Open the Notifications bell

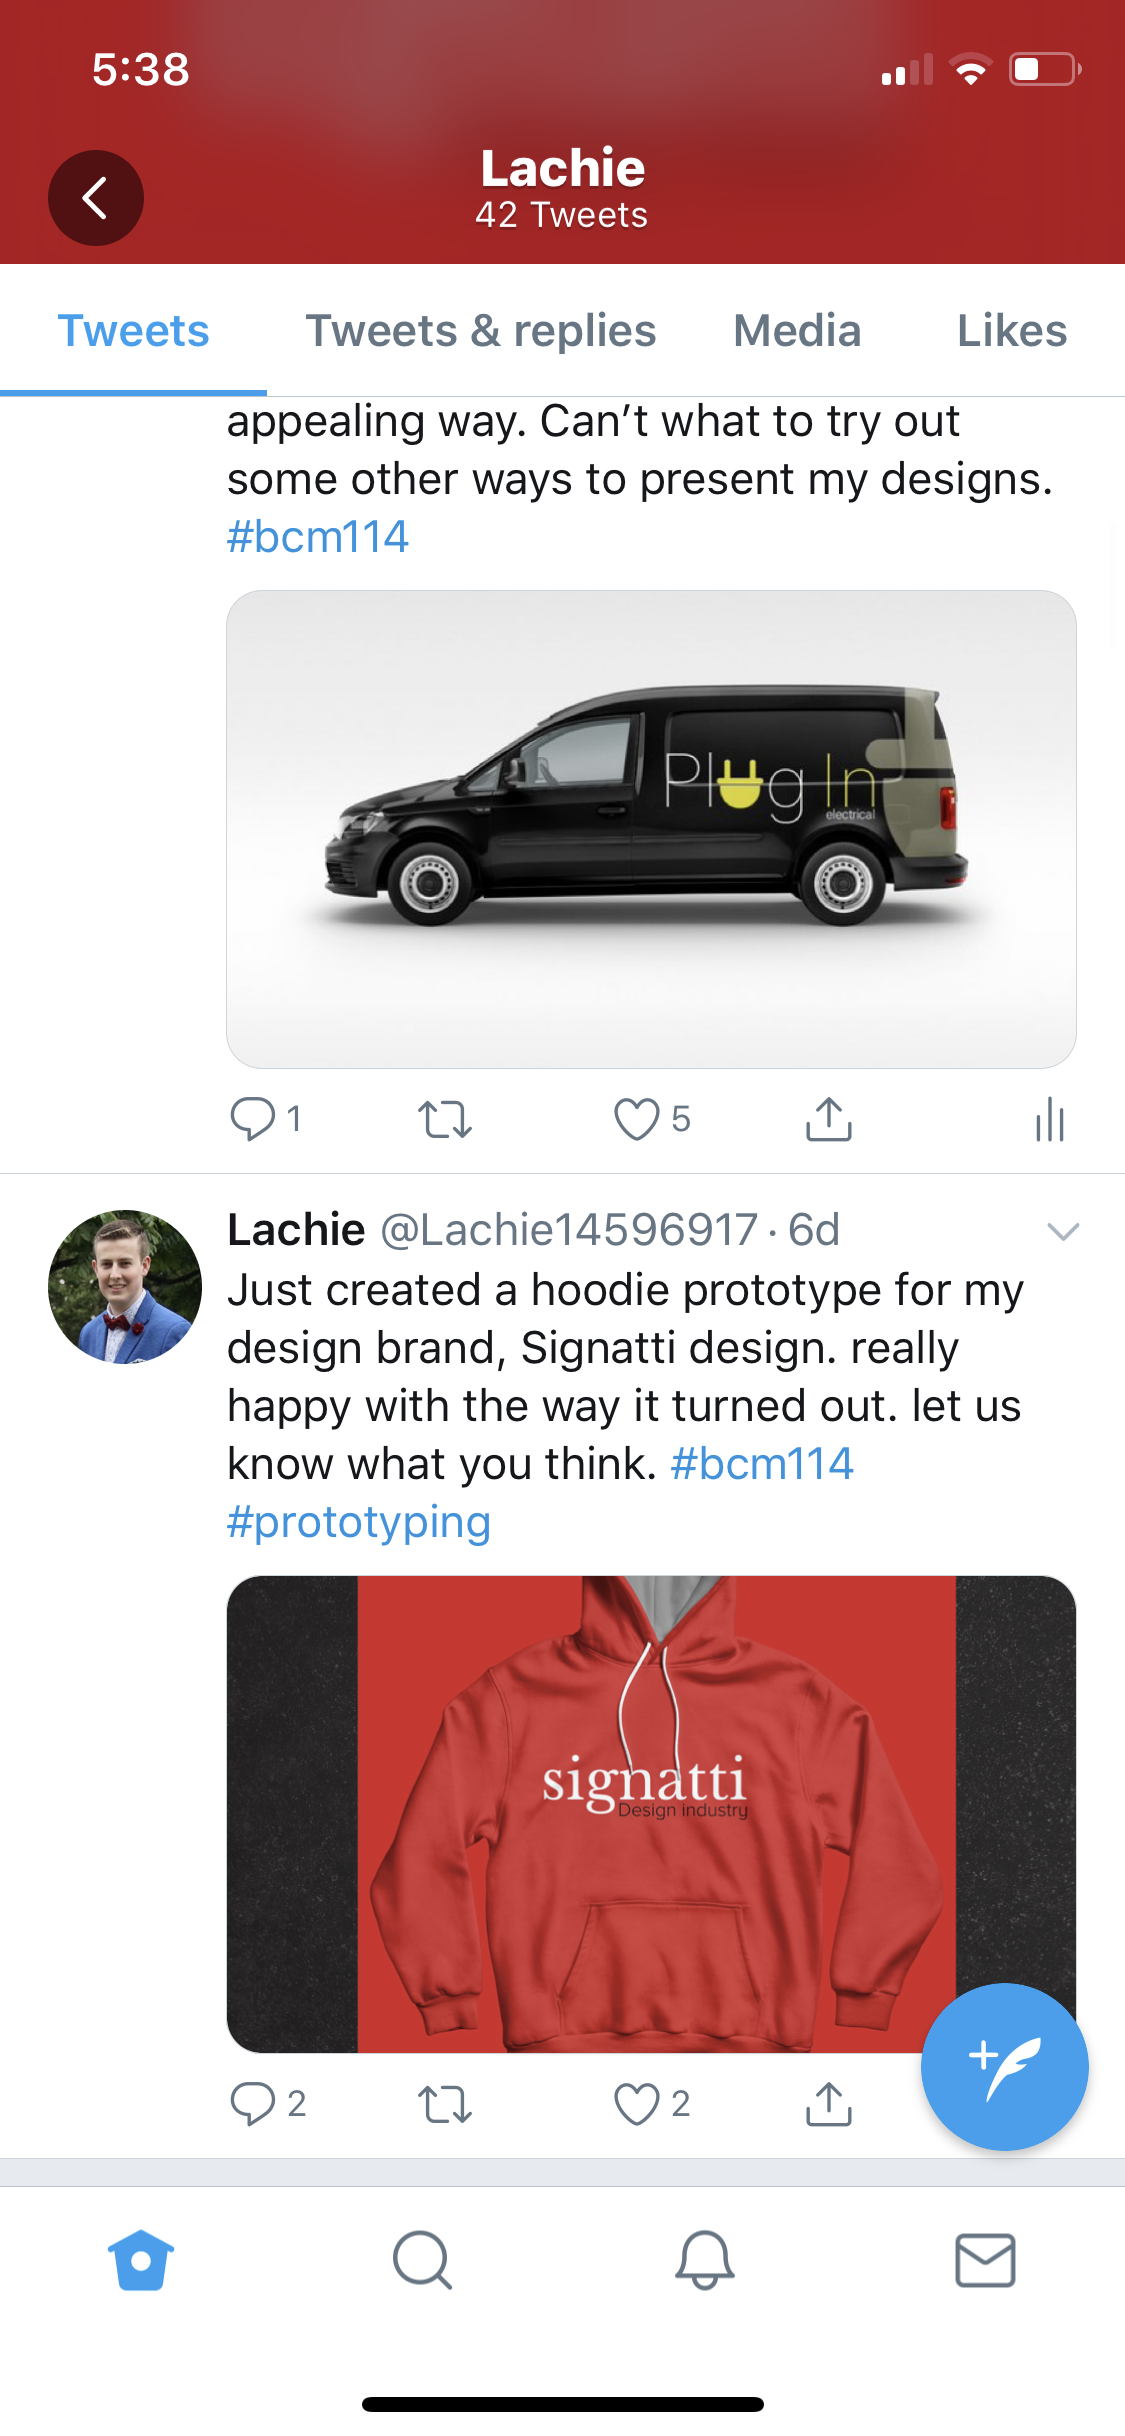point(704,2260)
